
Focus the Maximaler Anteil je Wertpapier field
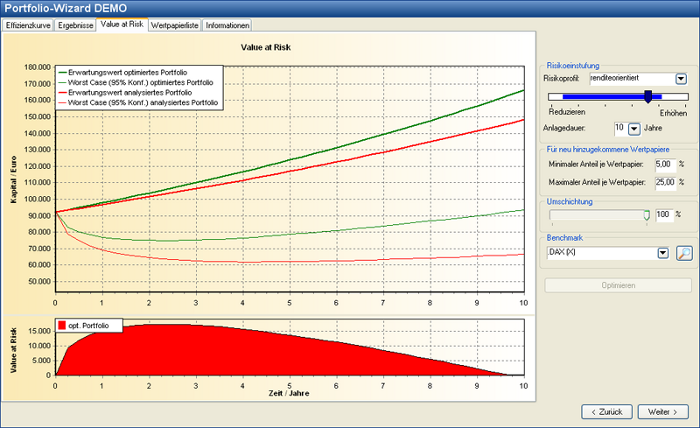[663, 182]
